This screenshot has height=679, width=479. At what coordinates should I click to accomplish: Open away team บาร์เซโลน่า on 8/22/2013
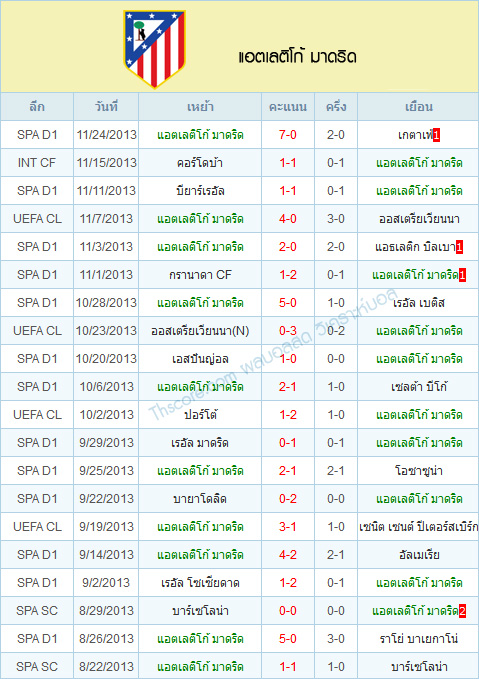(419, 667)
